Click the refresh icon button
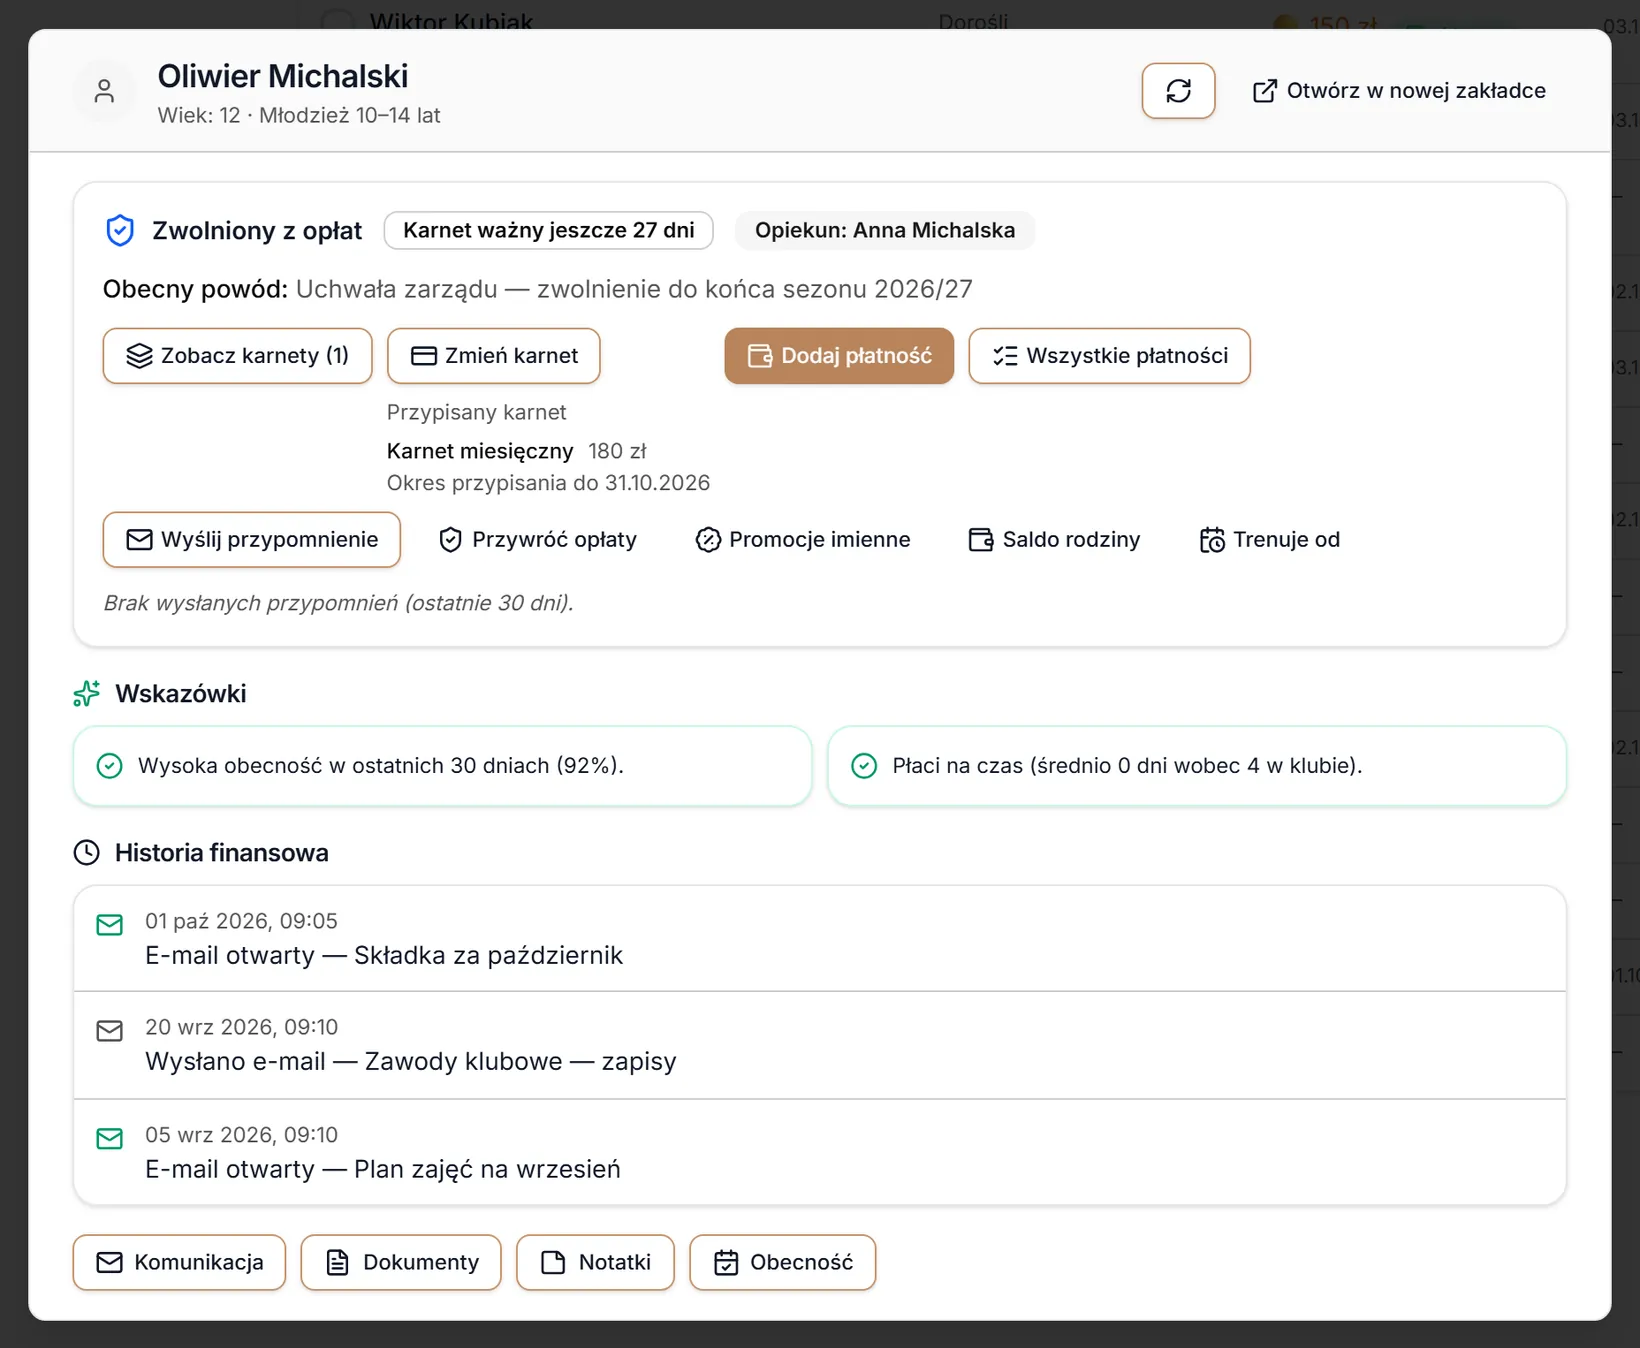Viewport: 1640px width, 1348px height. (1178, 91)
